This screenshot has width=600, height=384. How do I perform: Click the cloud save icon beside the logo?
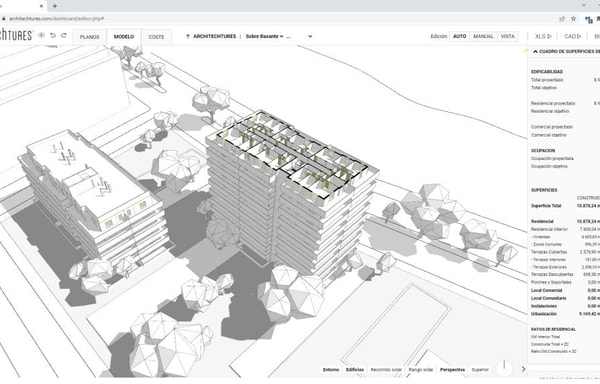click(x=41, y=36)
